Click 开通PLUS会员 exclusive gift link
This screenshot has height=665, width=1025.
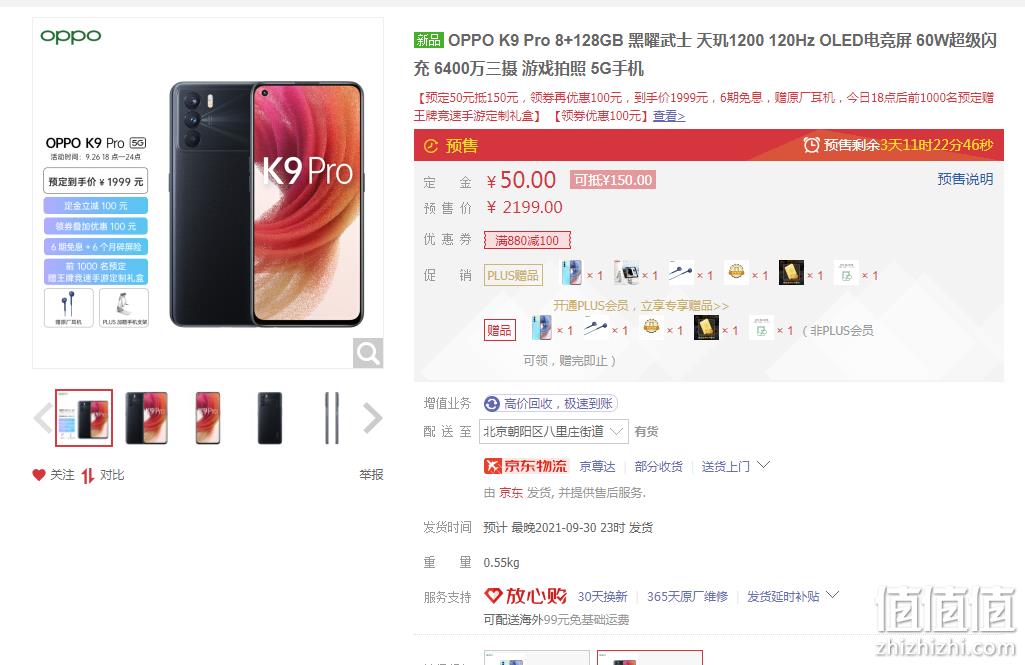click(641, 305)
